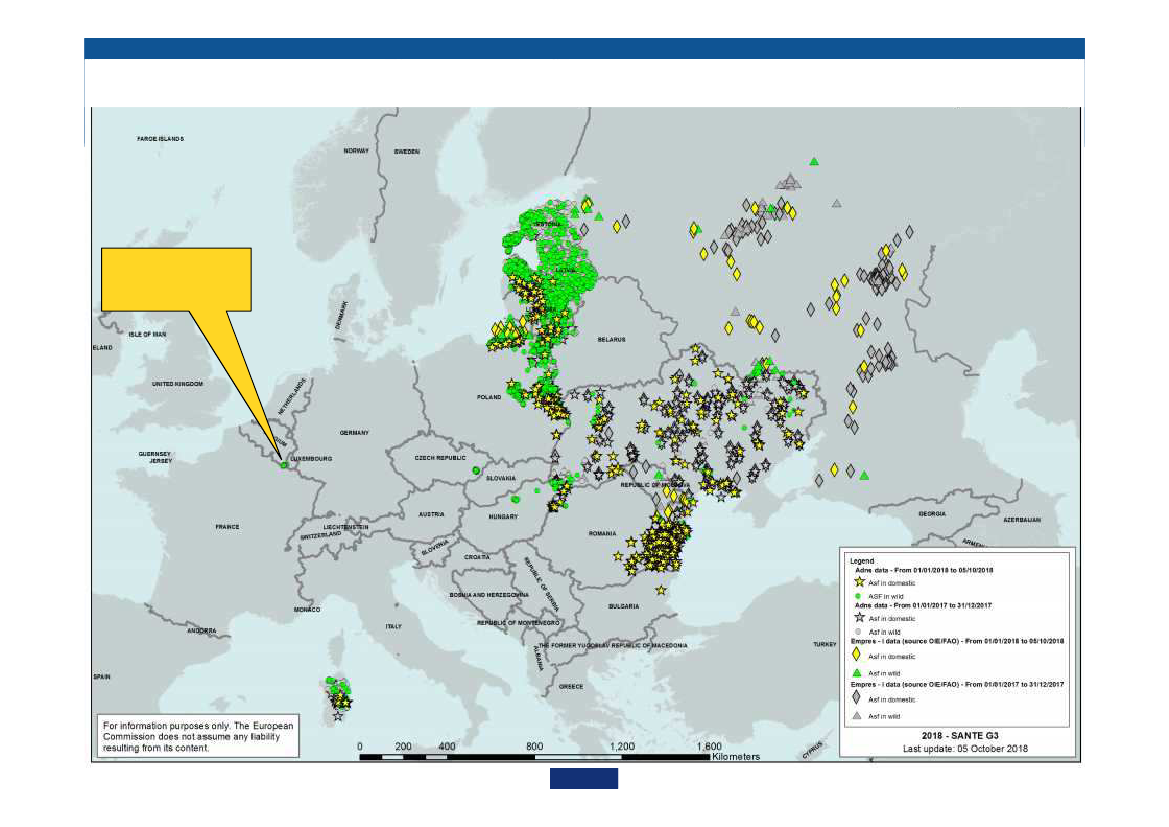
Task: Click the blue header bar at top
Action: point(584,49)
